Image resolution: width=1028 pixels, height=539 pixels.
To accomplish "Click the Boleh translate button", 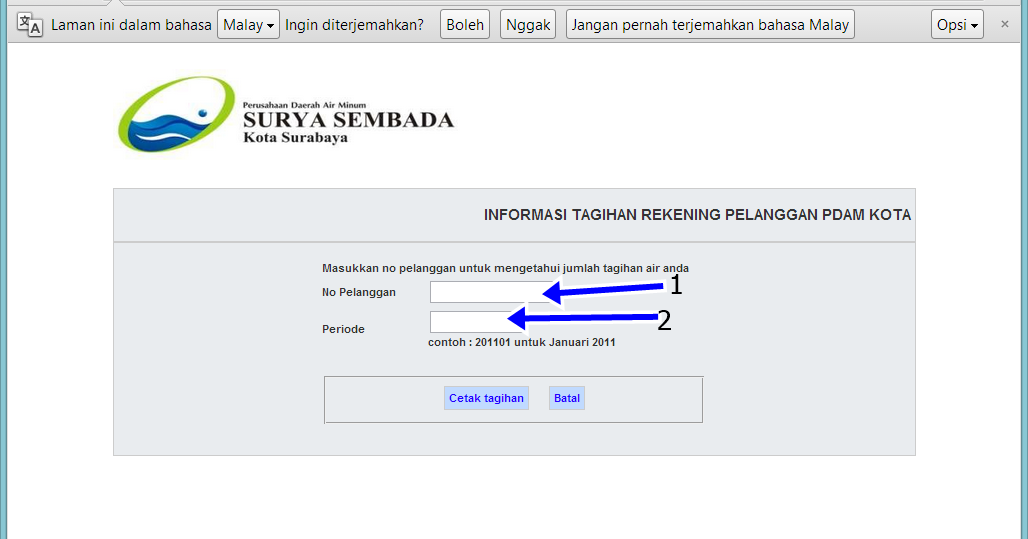I will click(465, 25).
